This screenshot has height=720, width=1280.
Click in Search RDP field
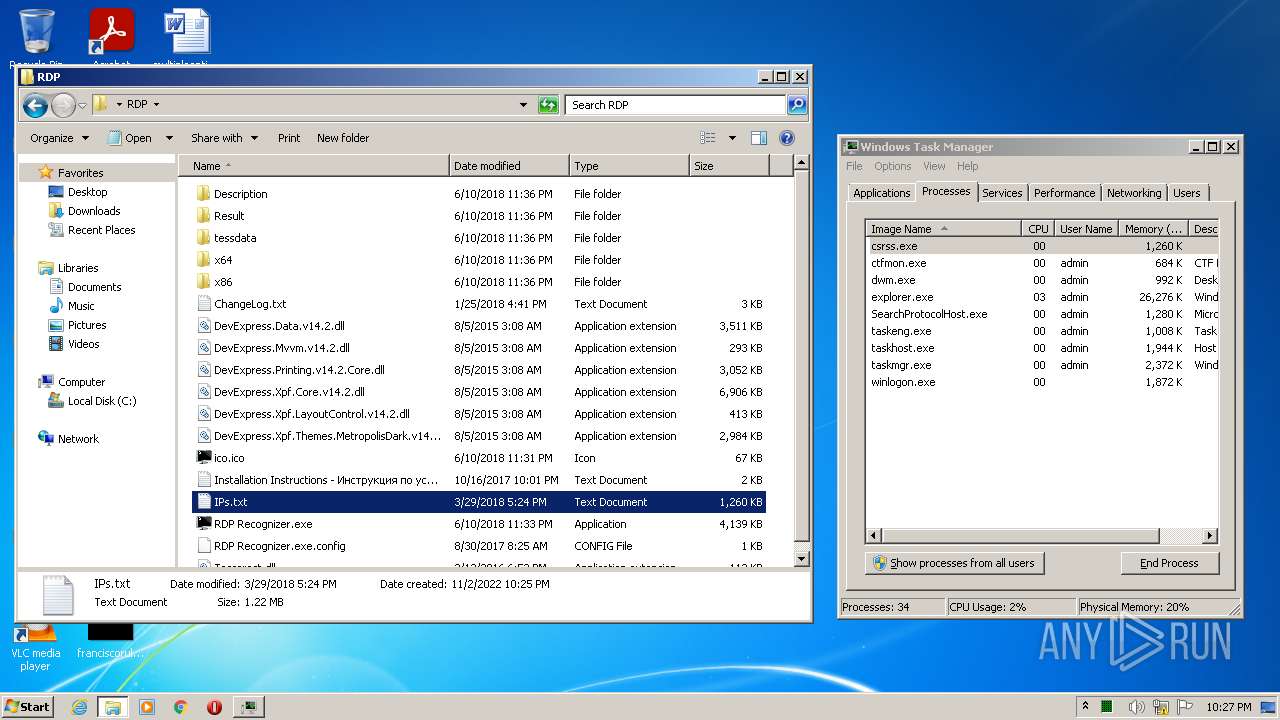tap(676, 104)
